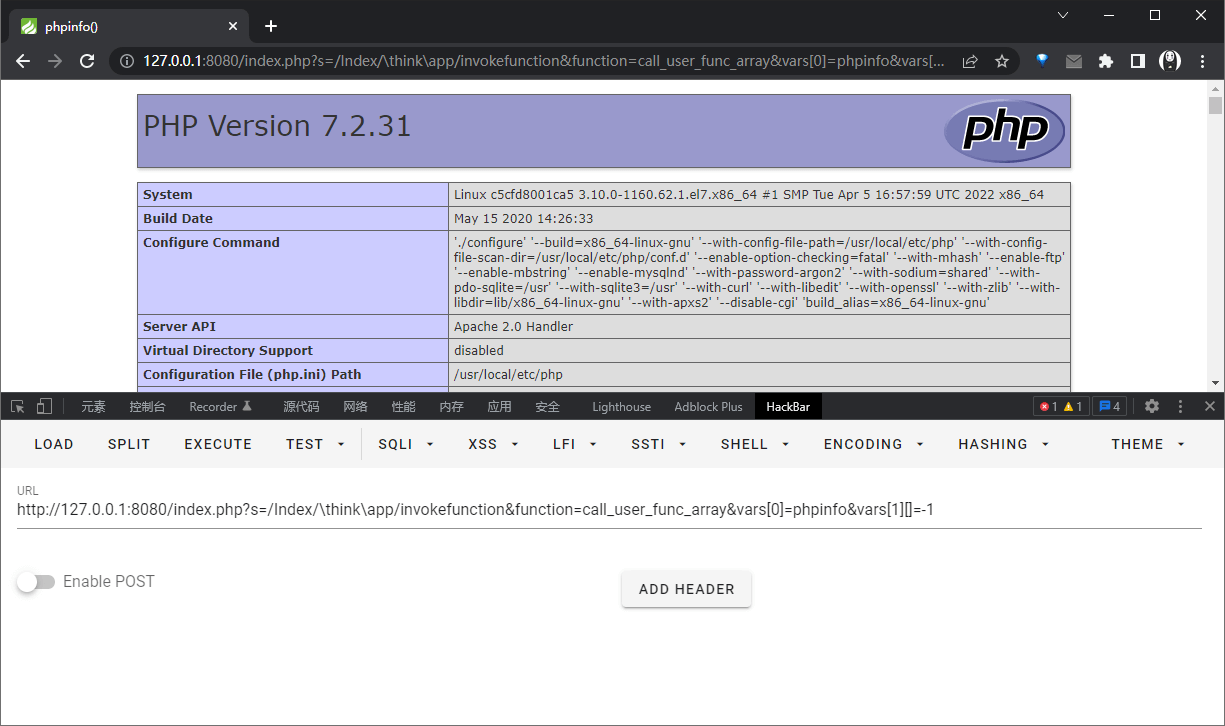Click the scrollbar down arrow on the page
Image resolution: width=1225 pixels, height=726 pixels.
[1215, 382]
